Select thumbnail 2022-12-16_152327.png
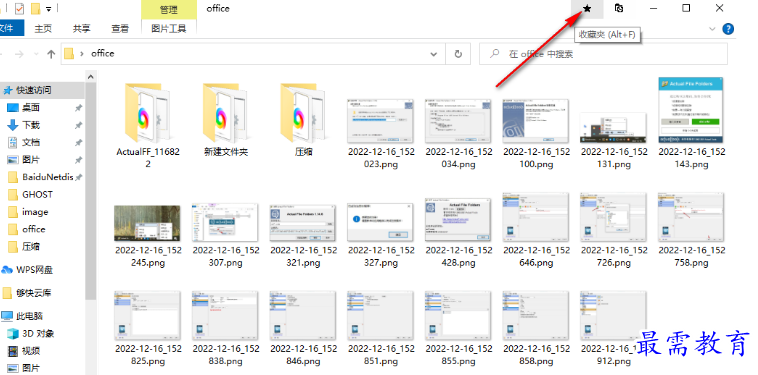 (x=381, y=236)
